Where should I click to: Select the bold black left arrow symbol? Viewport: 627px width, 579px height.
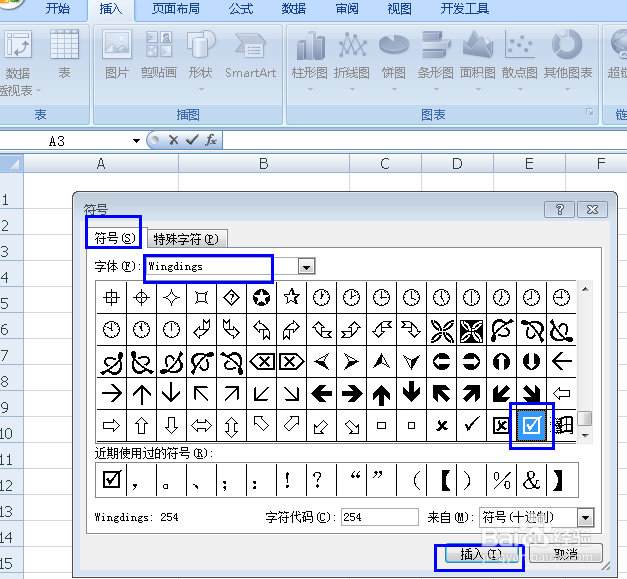(321, 393)
